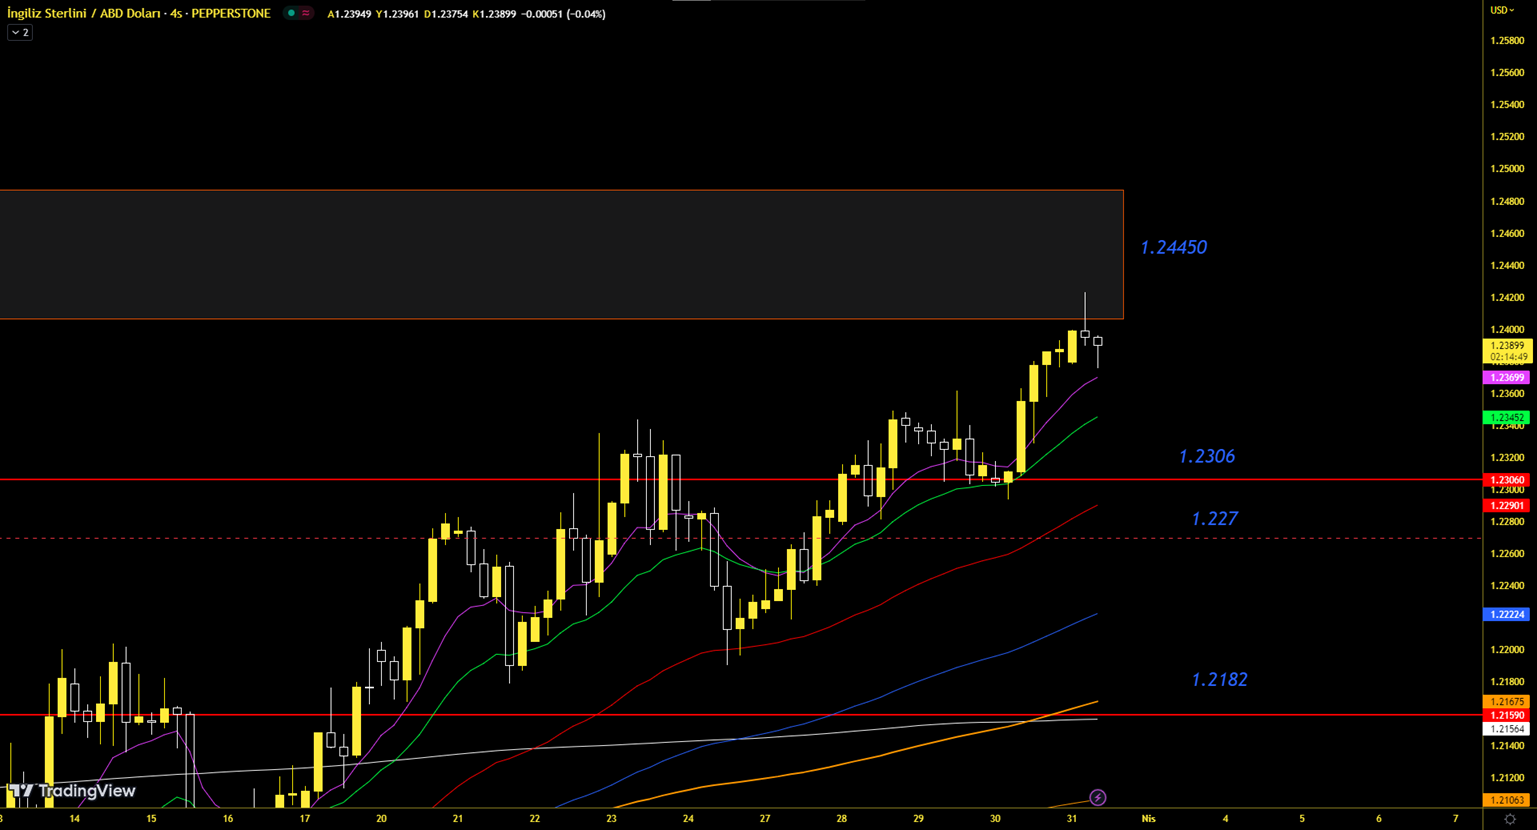Click date 24 on the time axis
The image size is (1537, 830).
click(x=688, y=819)
